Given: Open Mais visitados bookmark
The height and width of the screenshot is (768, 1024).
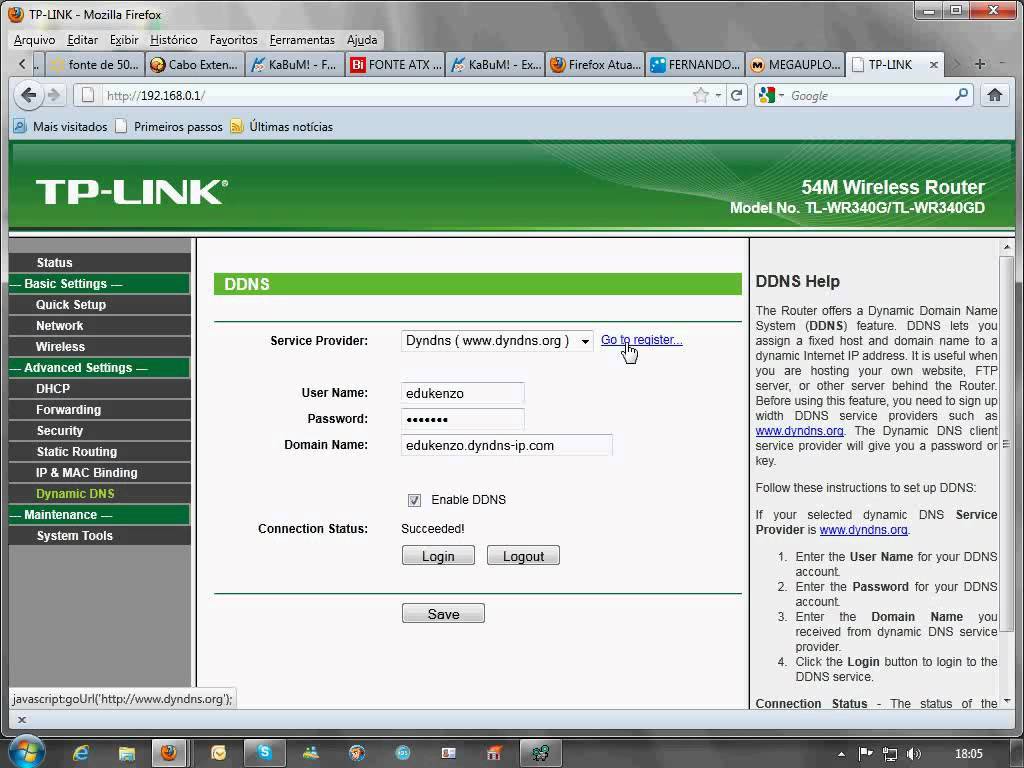Looking at the screenshot, I should tap(61, 127).
